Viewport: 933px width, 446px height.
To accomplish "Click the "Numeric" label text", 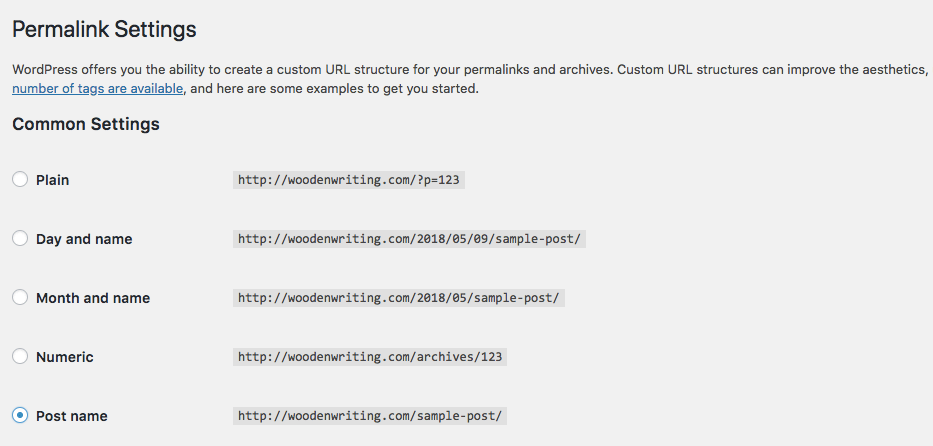I will 64,357.
